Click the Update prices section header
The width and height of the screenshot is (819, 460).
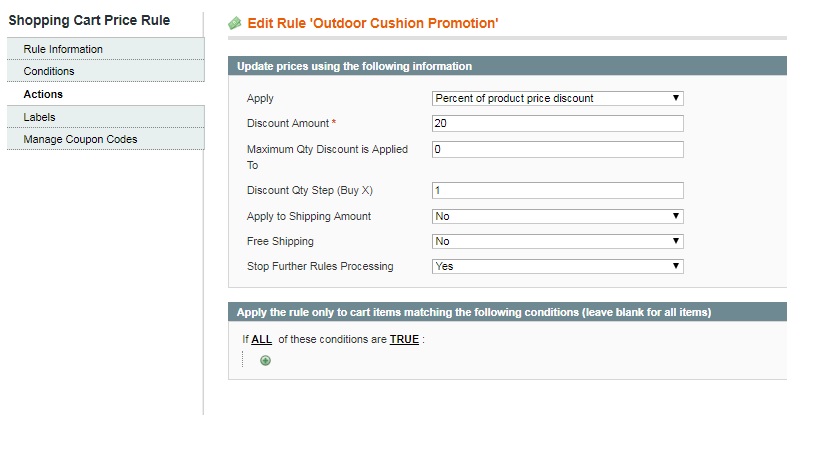coord(507,66)
